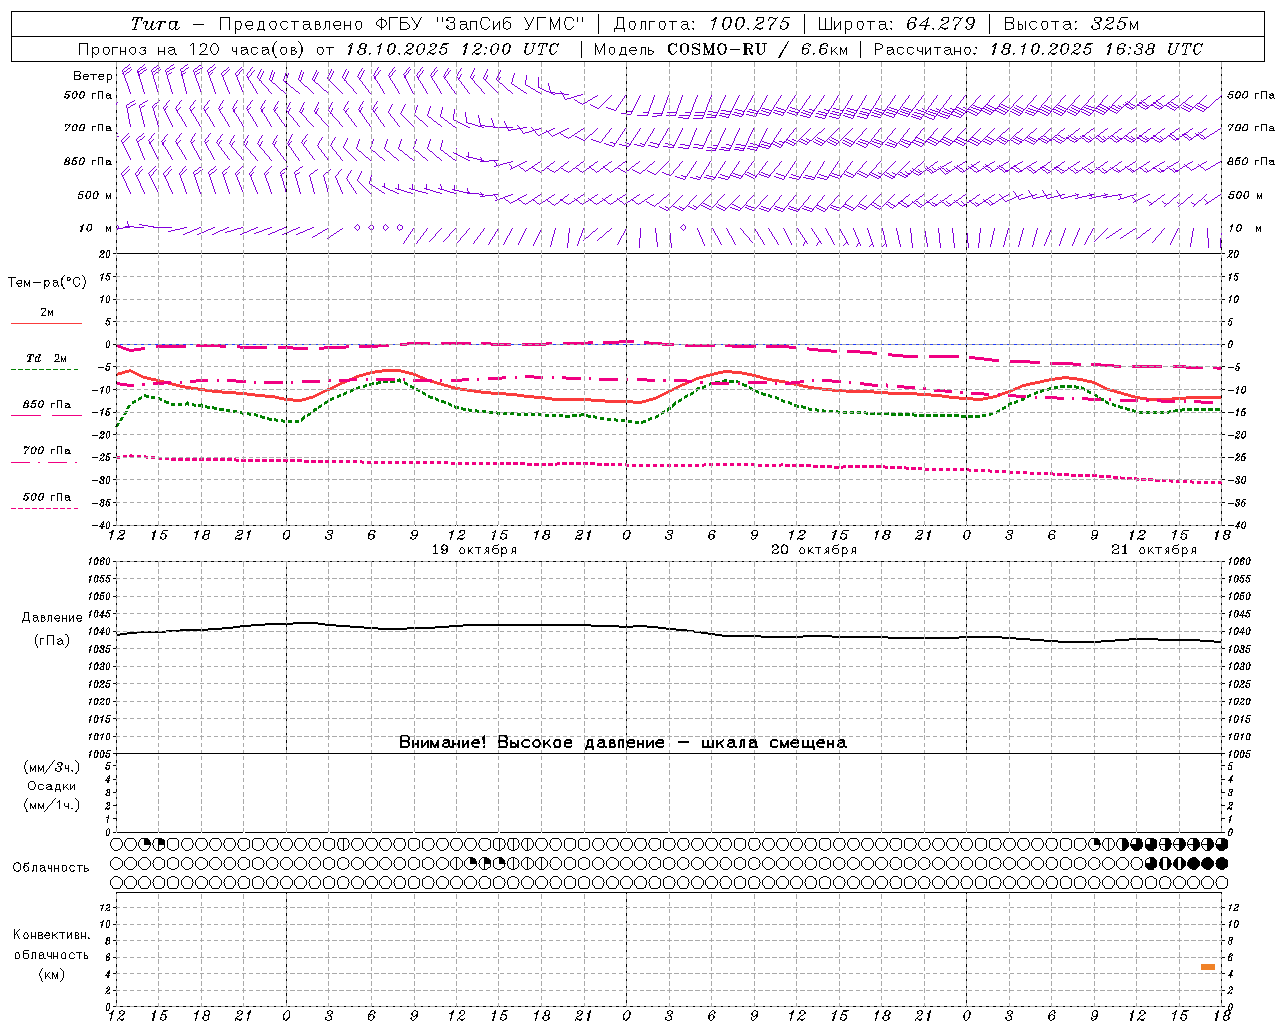Click the "Ветер" wind panel label

pos(92,76)
